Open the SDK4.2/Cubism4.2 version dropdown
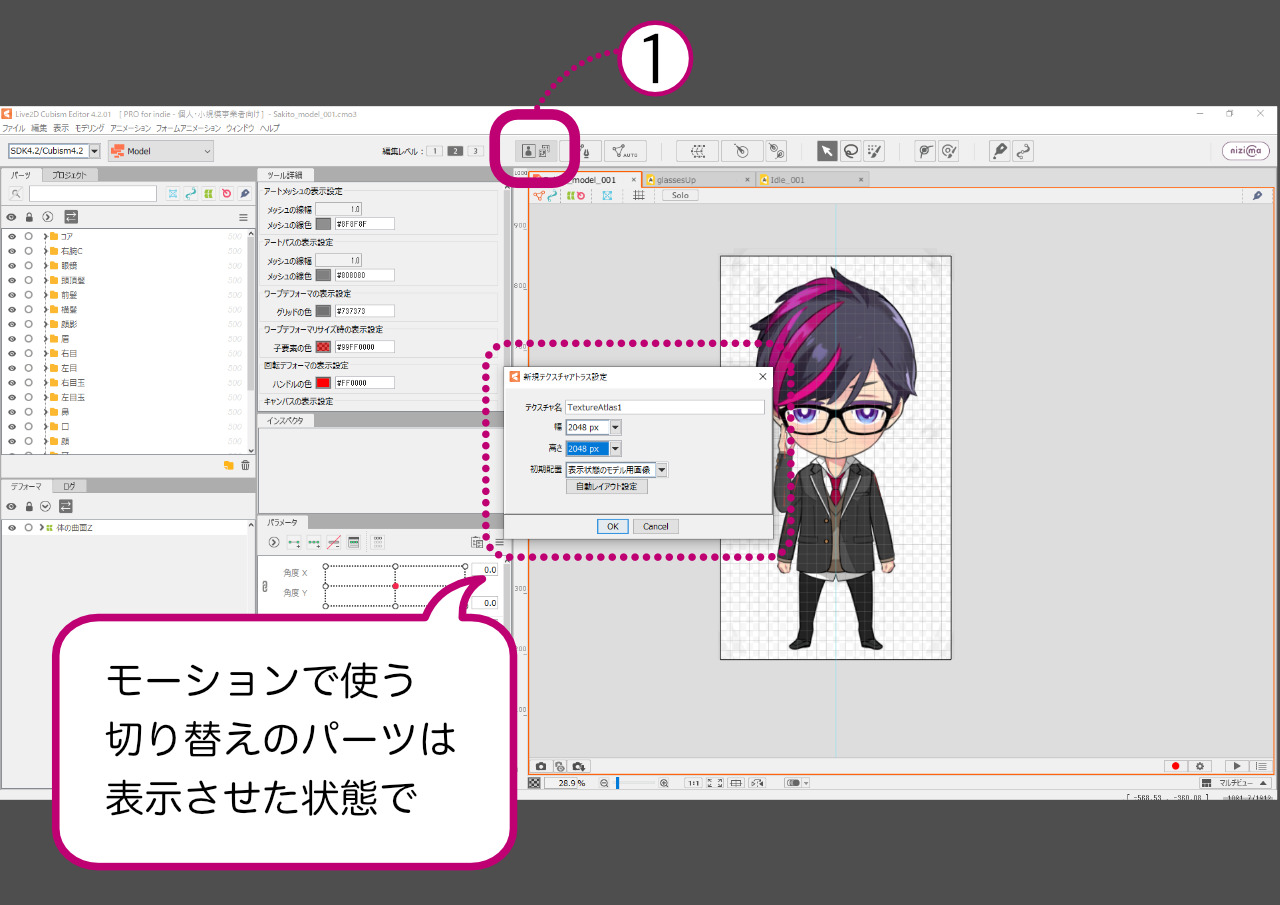This screenshot has width=1280, height=905. tap(54, 151)
